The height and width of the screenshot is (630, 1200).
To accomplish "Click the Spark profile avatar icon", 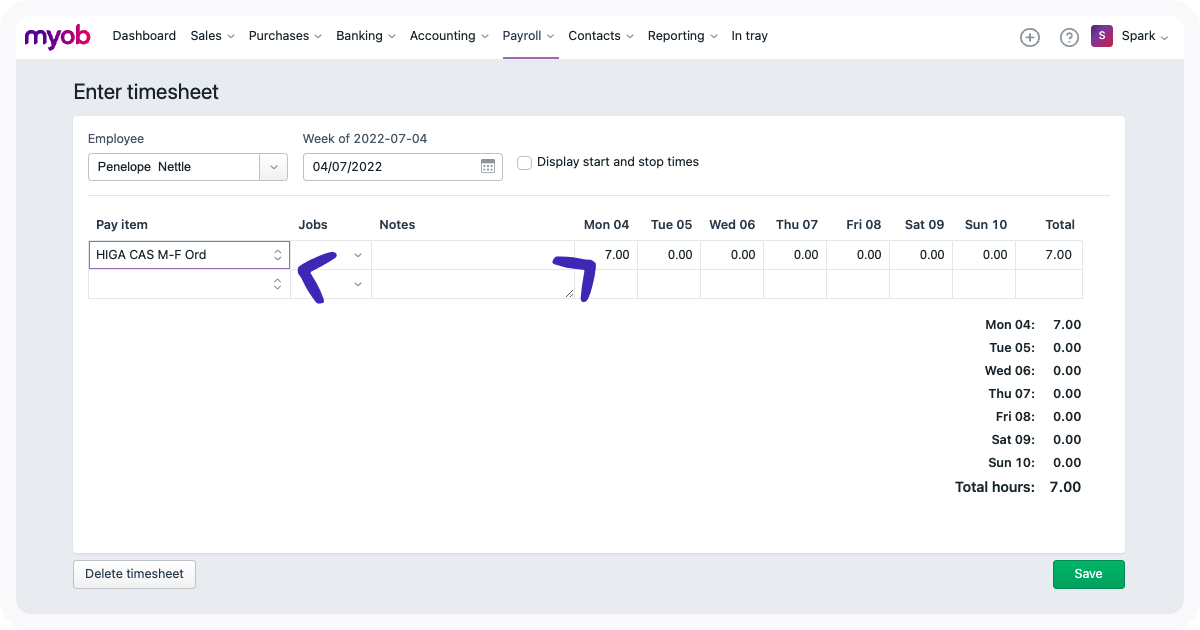I will point(1102,36).
